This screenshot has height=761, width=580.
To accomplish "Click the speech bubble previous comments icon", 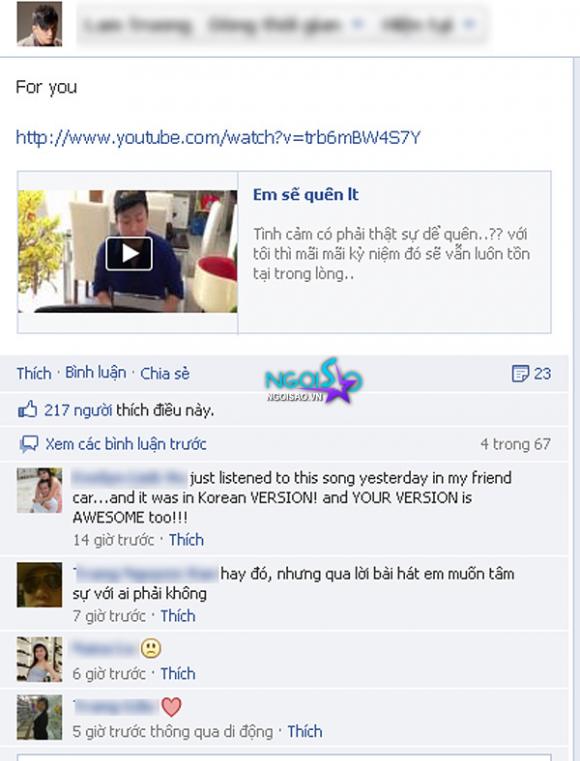I will [29, 444].
